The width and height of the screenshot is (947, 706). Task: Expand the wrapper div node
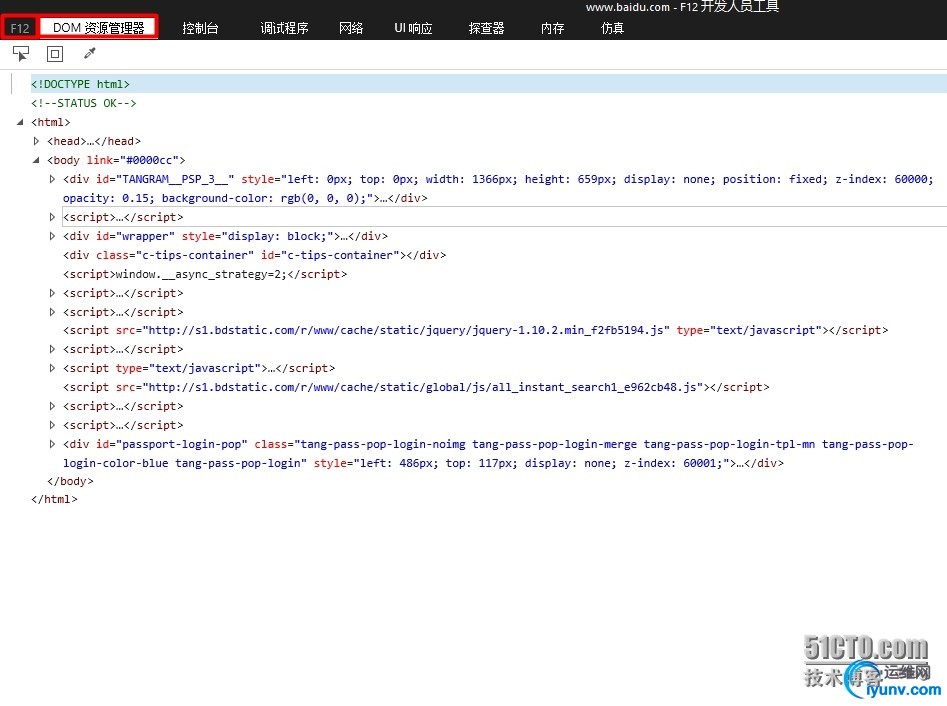pos(52,236)
